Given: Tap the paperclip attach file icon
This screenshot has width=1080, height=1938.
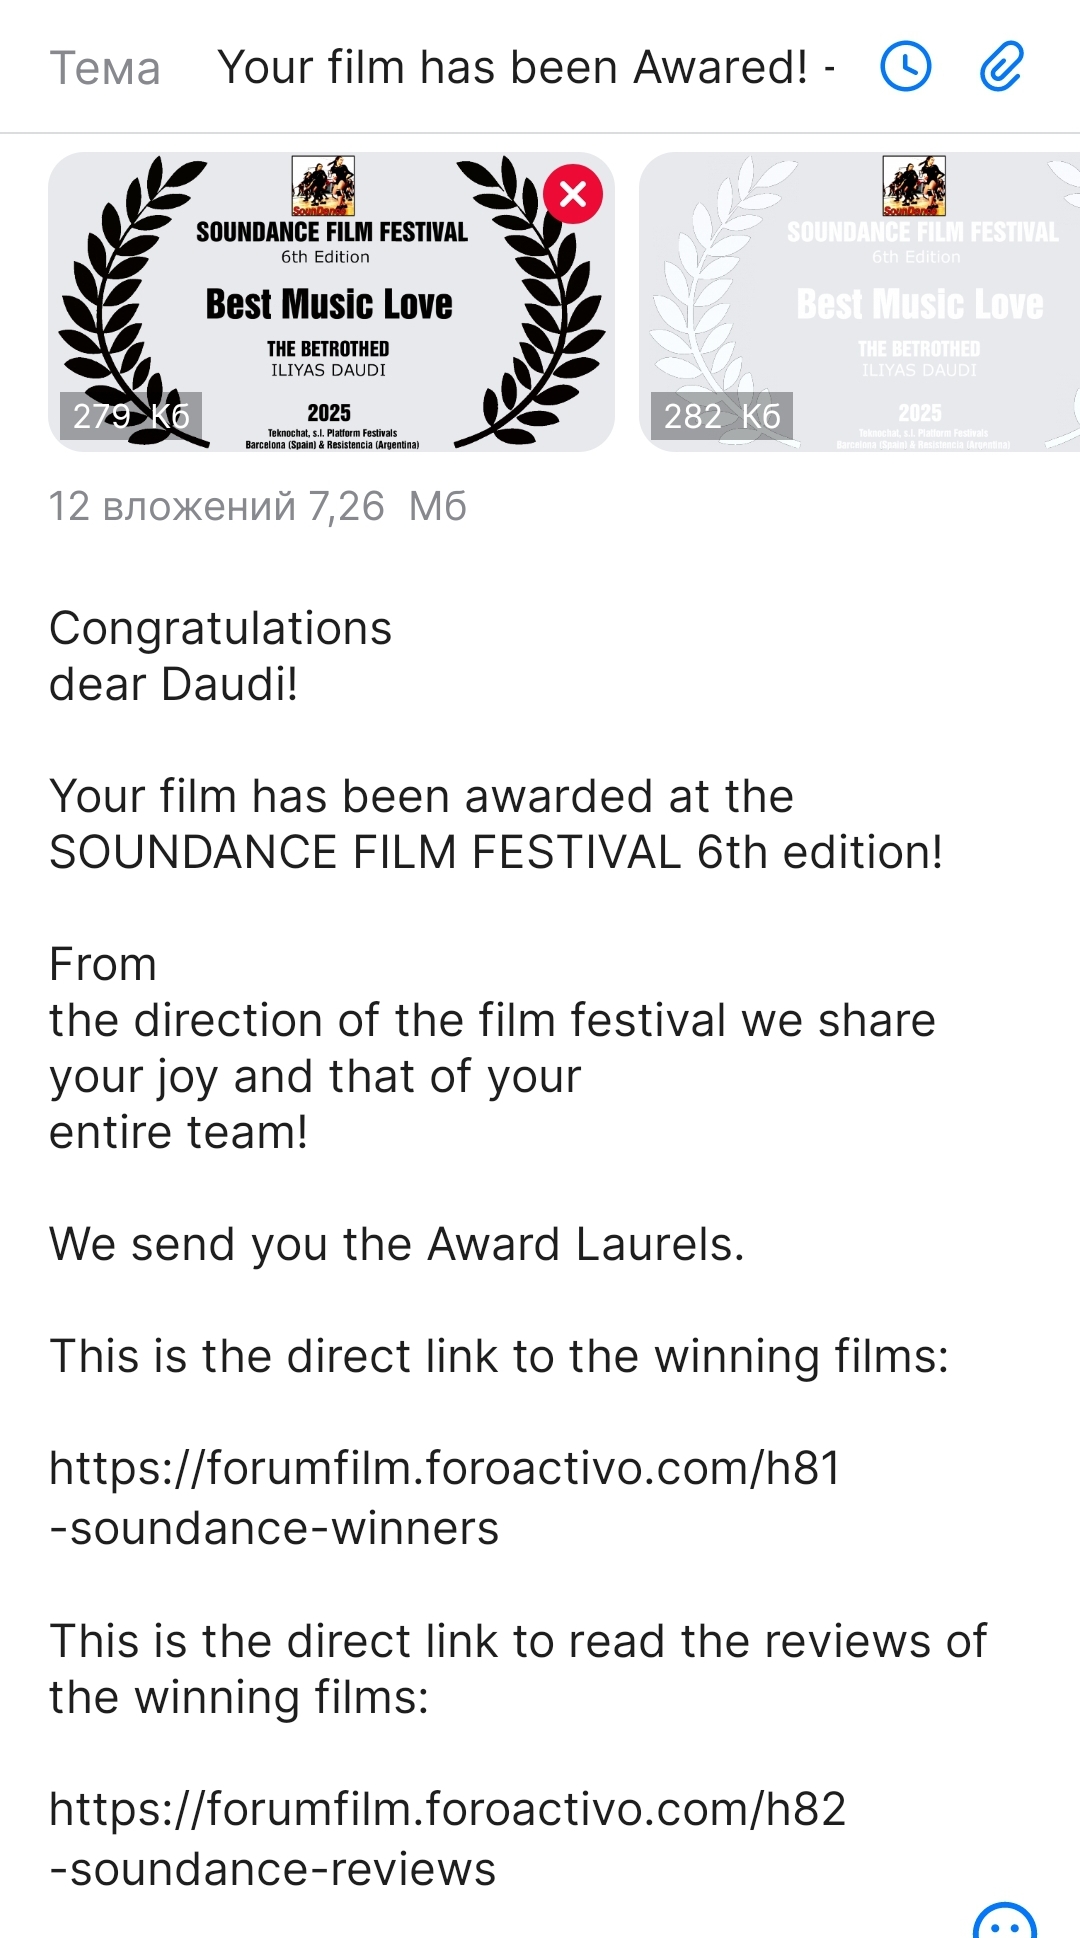Looking at the screenshot, I should point(1001,67).
